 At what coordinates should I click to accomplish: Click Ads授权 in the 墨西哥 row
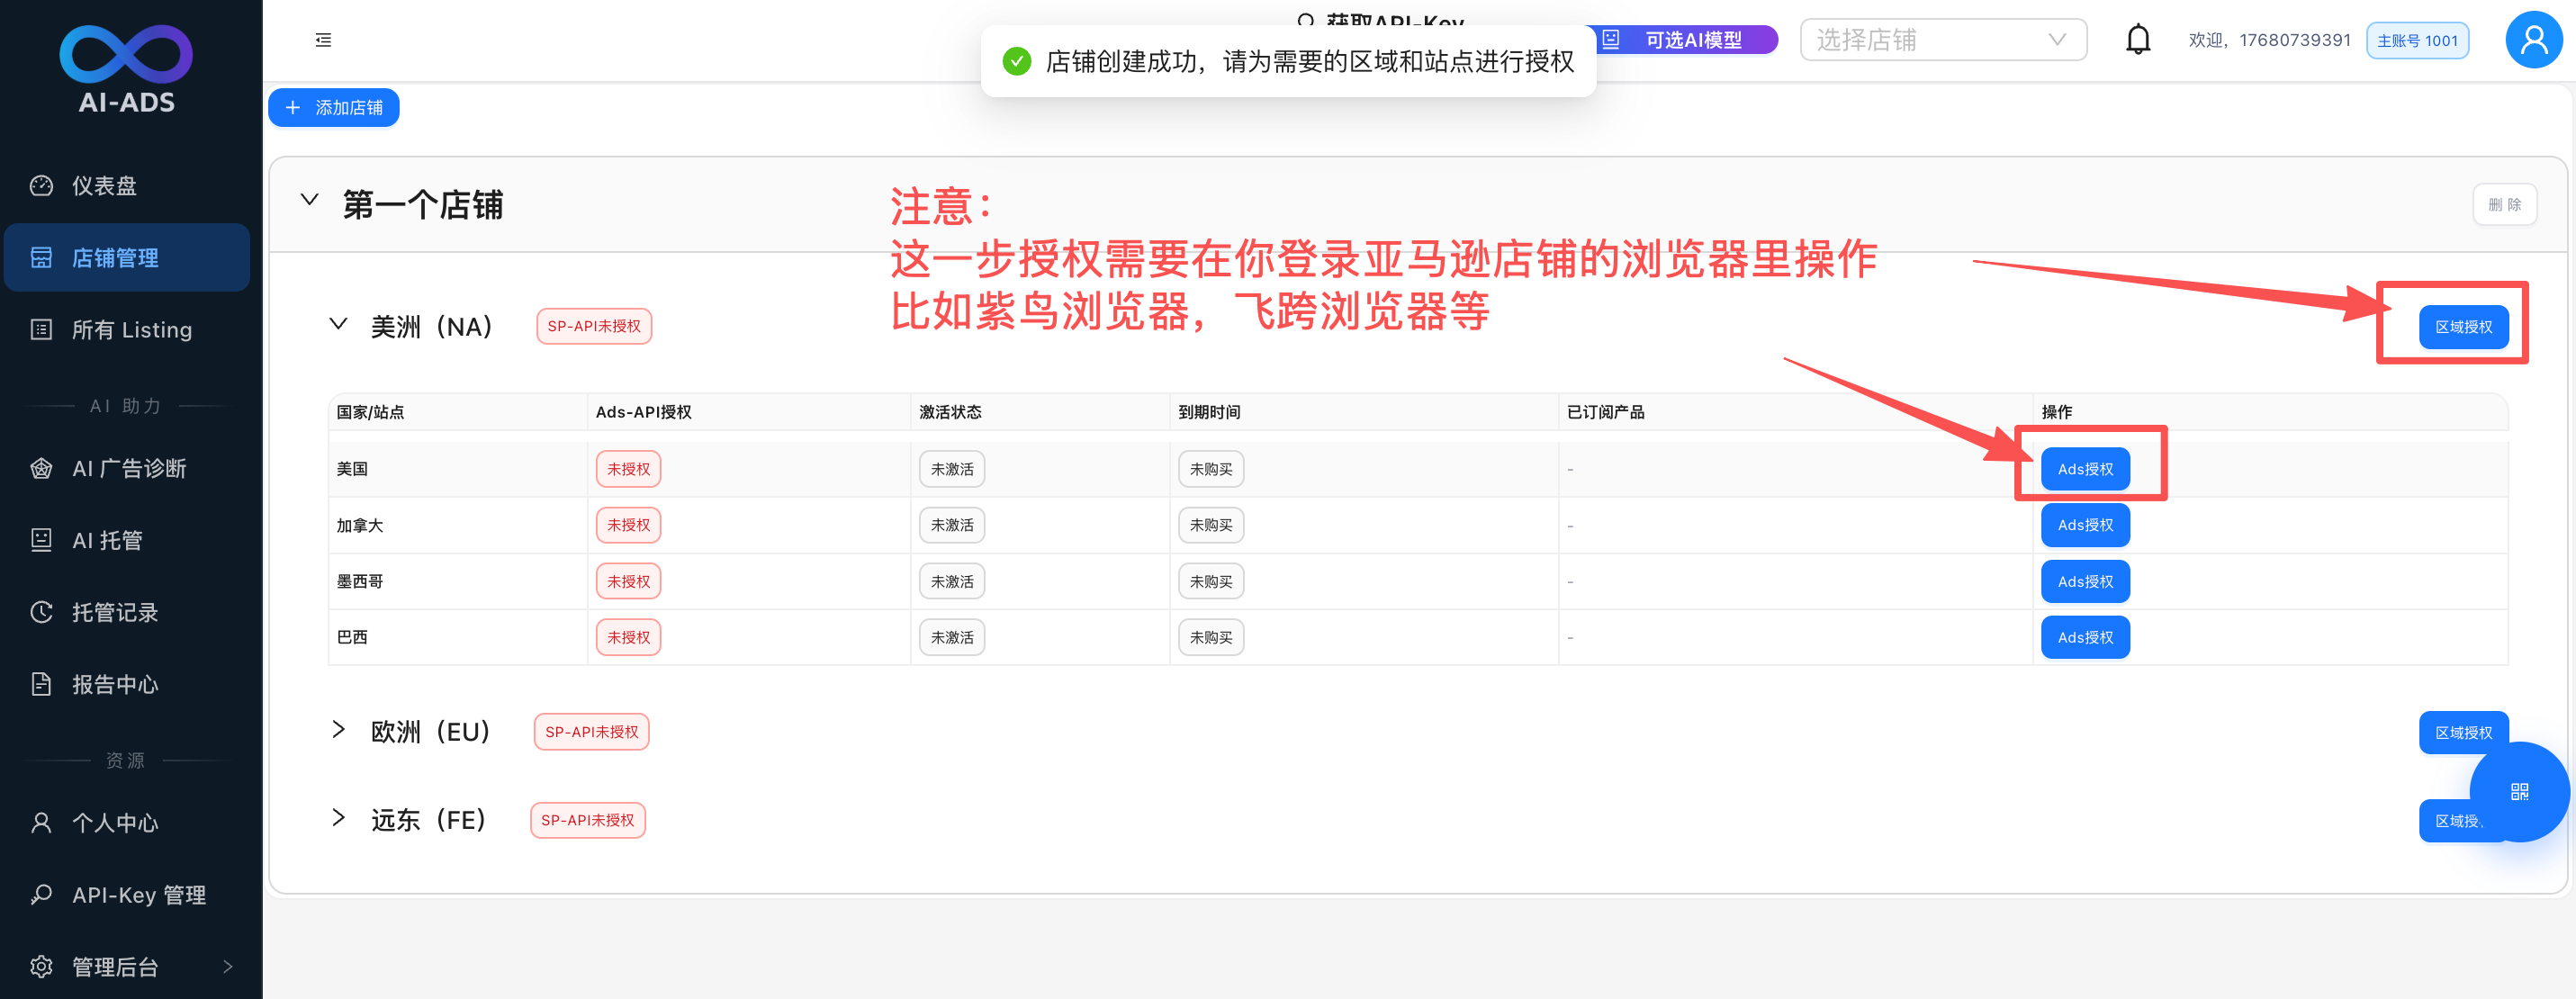point(2085,582)
